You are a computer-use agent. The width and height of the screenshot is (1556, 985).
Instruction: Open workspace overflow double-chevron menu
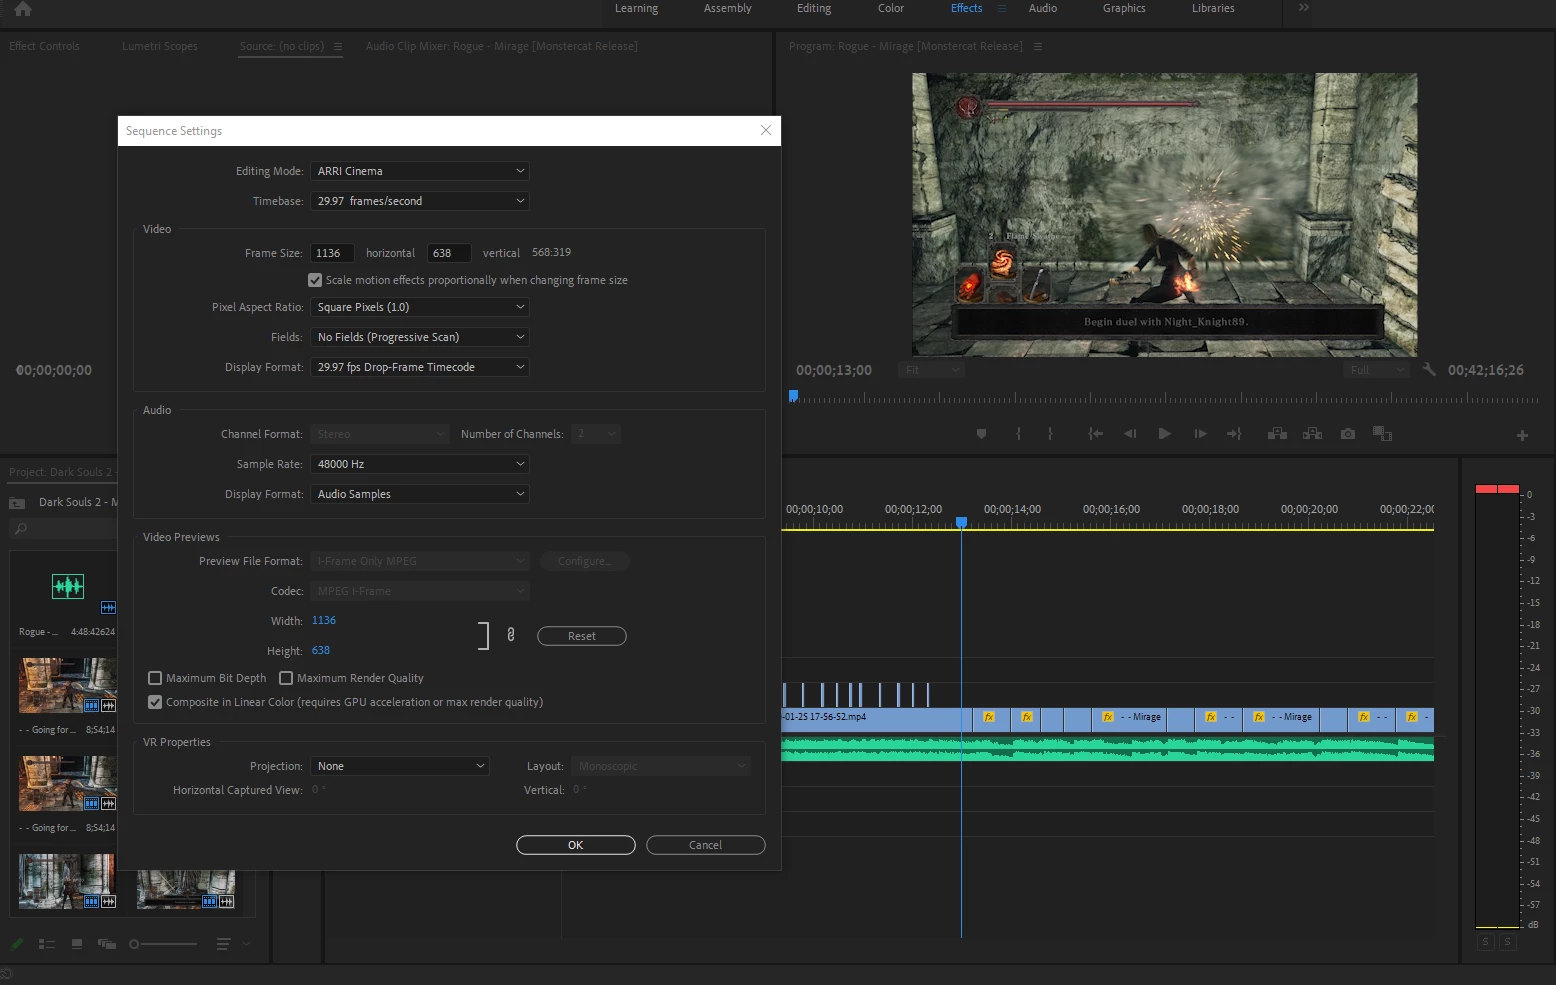pyautogui.click(x=1303, y=7)
